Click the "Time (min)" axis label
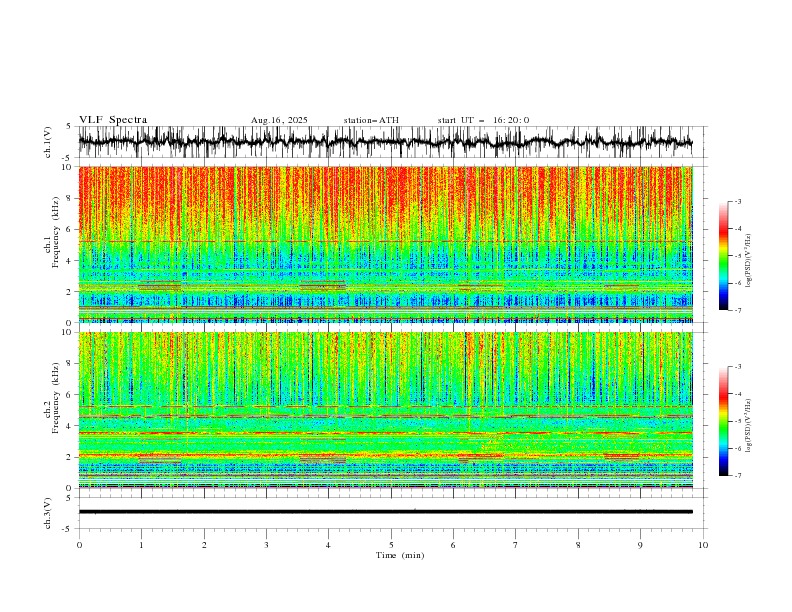The width and height of the screenshot is (792, 612). pyautogui.click(x=400, y=555)
